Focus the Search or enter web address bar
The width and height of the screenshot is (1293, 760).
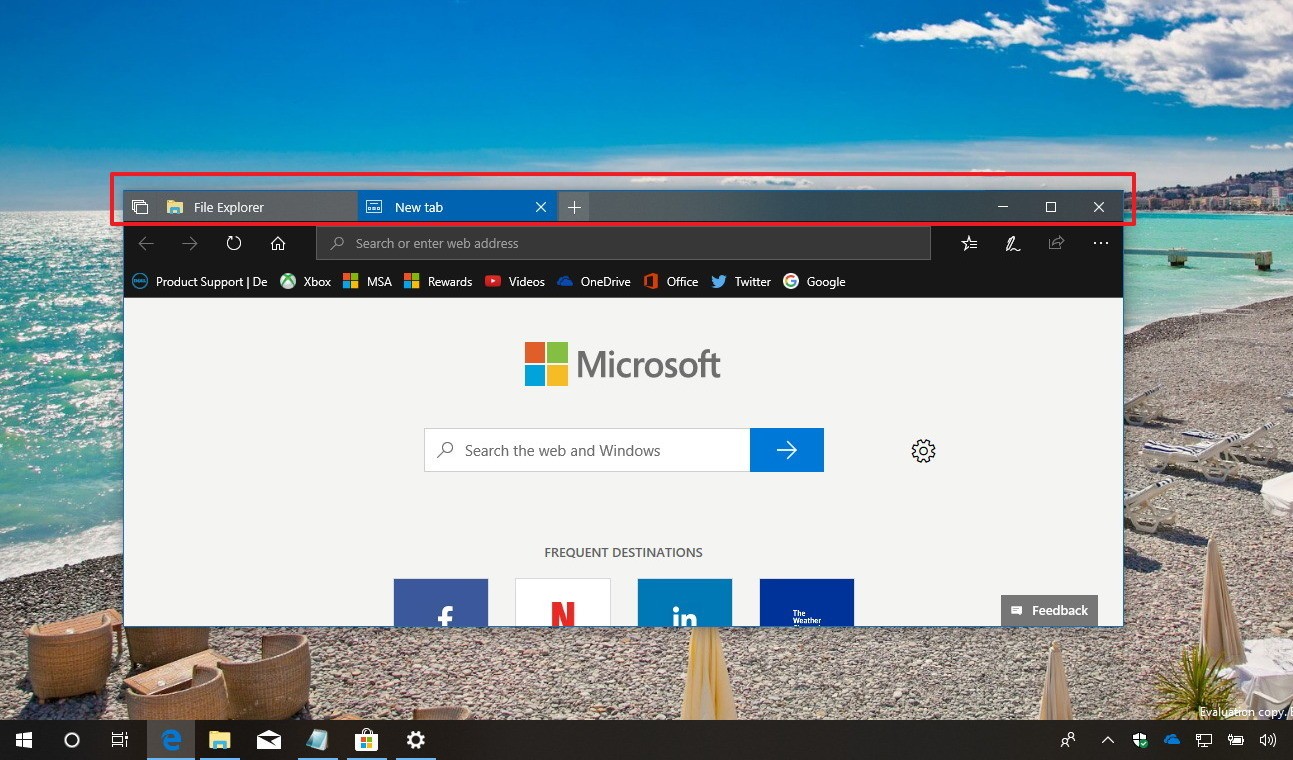point(623,243)
